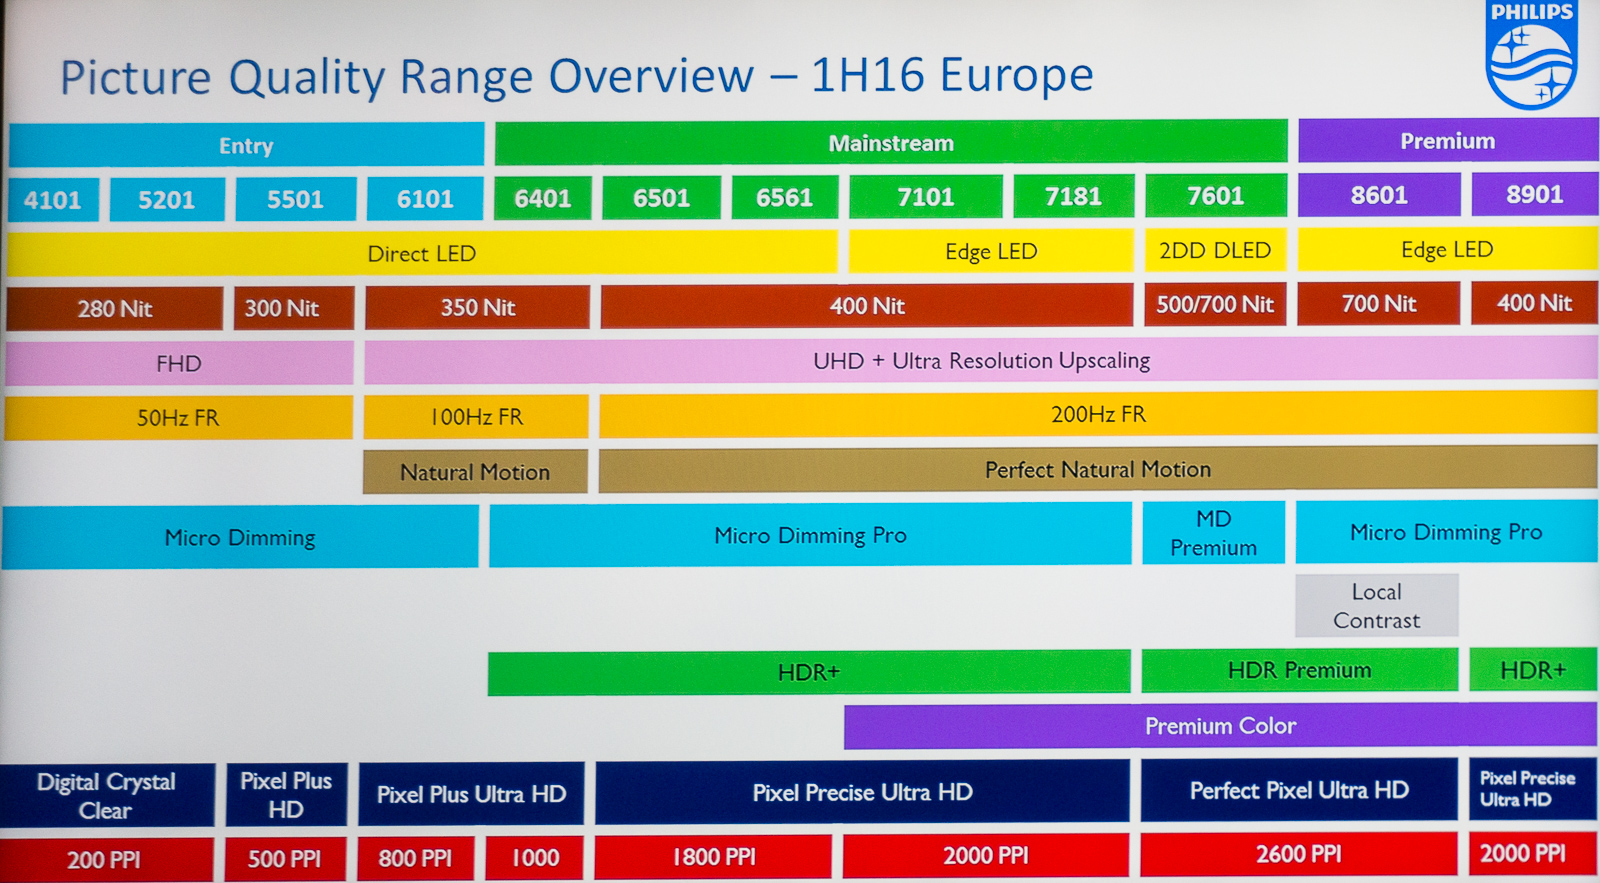The width and height of the screenshot is (1600, 883).
Task: Select the wide "400 Nit" bar beside 350 Nit
Action: 867,305
